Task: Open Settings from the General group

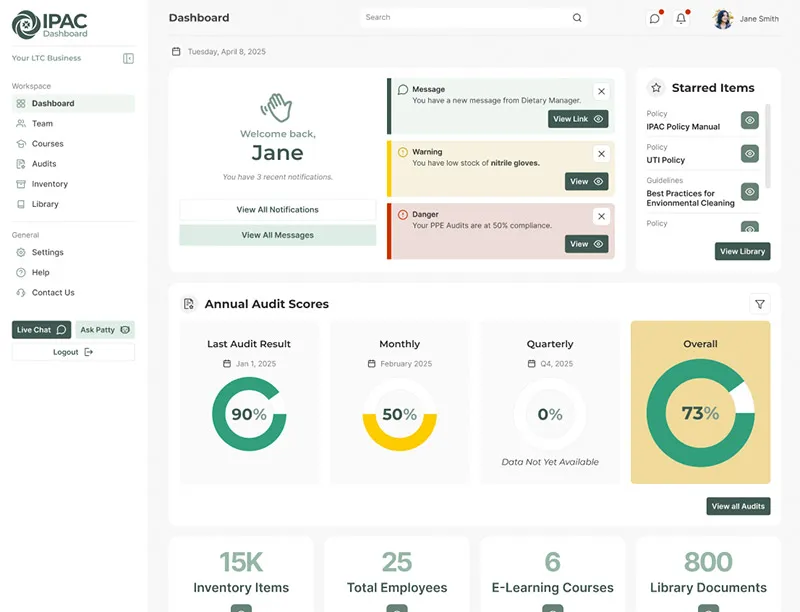Action: [x=73, y=252]
